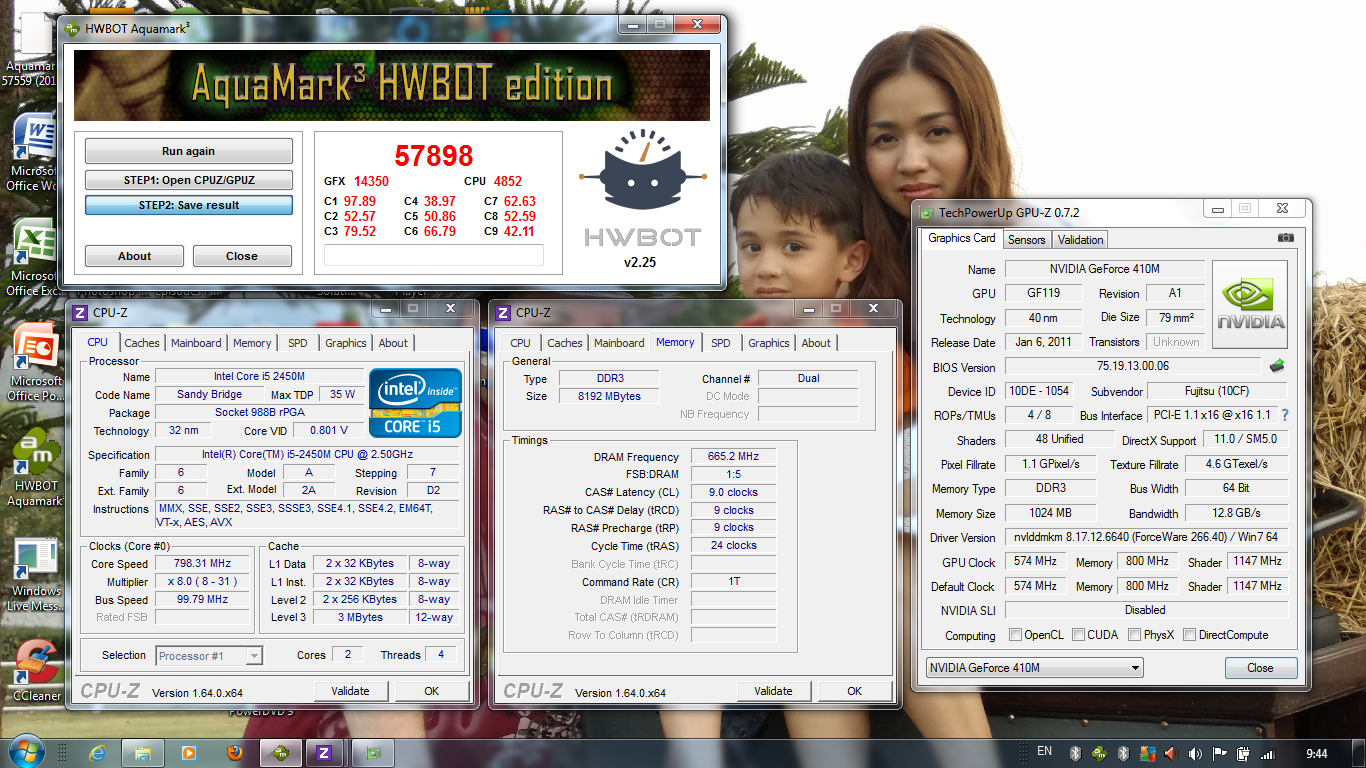Select the CCleaner desktop shortcut

click(x=36, y=670)
